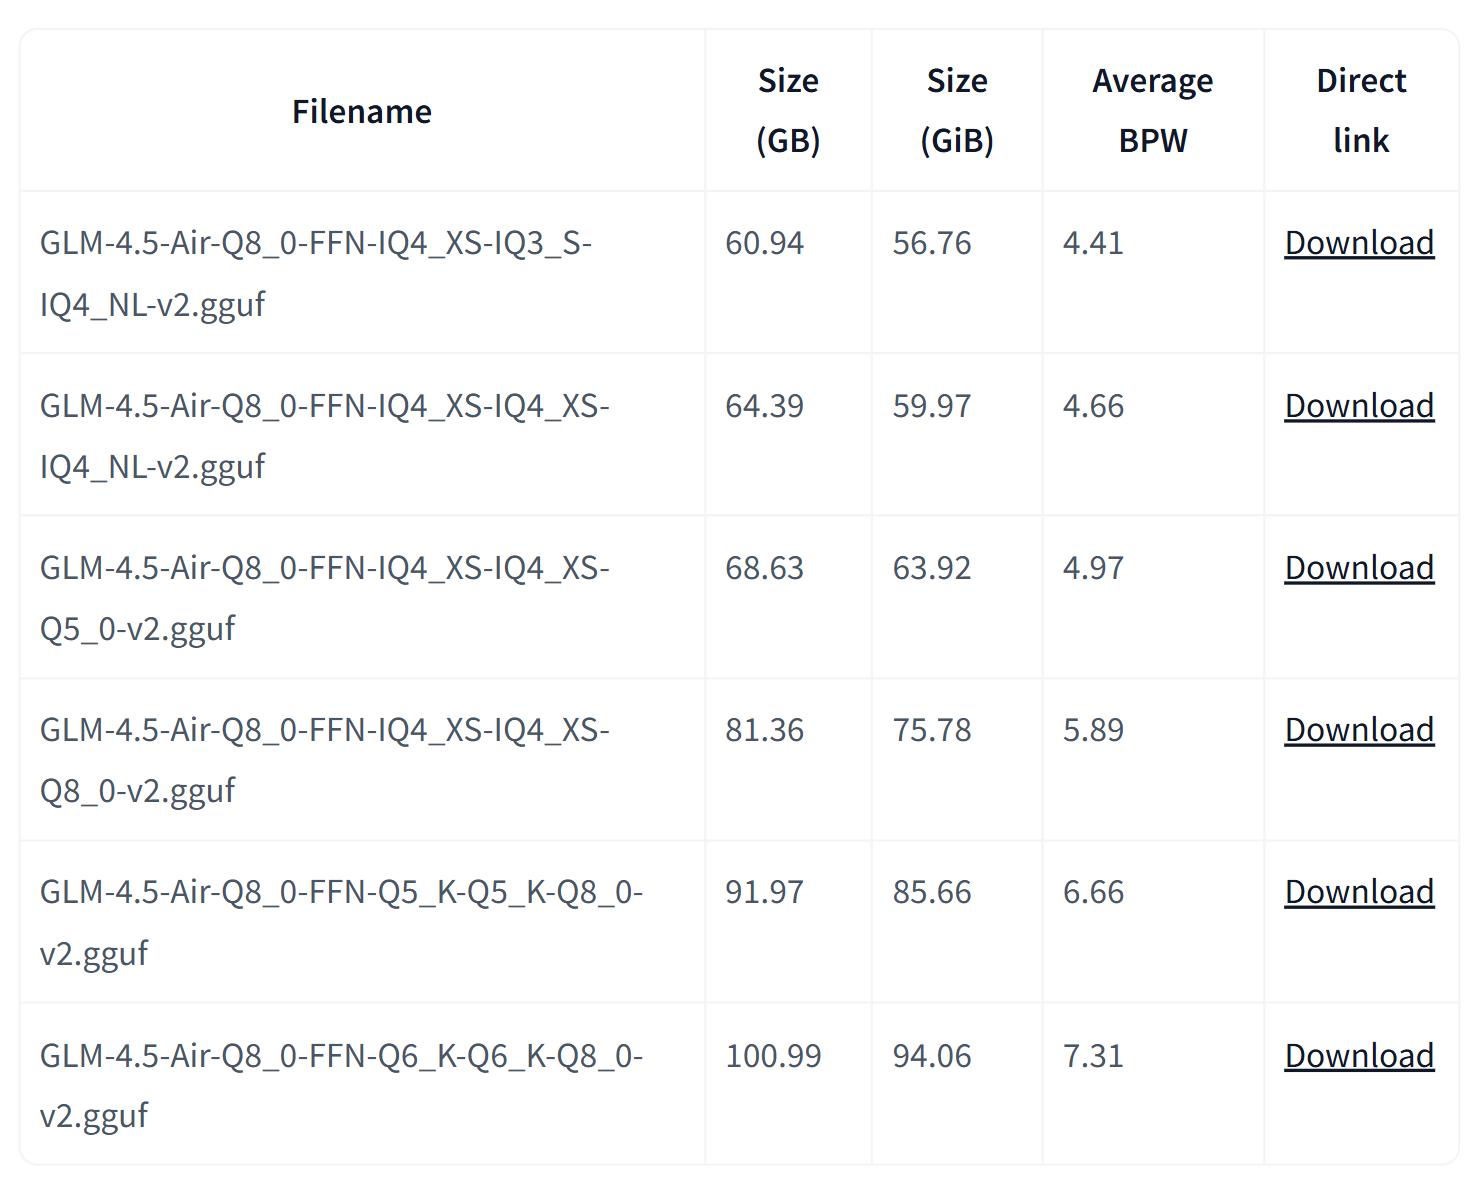Screen dimensions: 1480x1186
Task: Select the 94.06 GiB size value
Action: pyautogui.click(x=932, y=1056)
